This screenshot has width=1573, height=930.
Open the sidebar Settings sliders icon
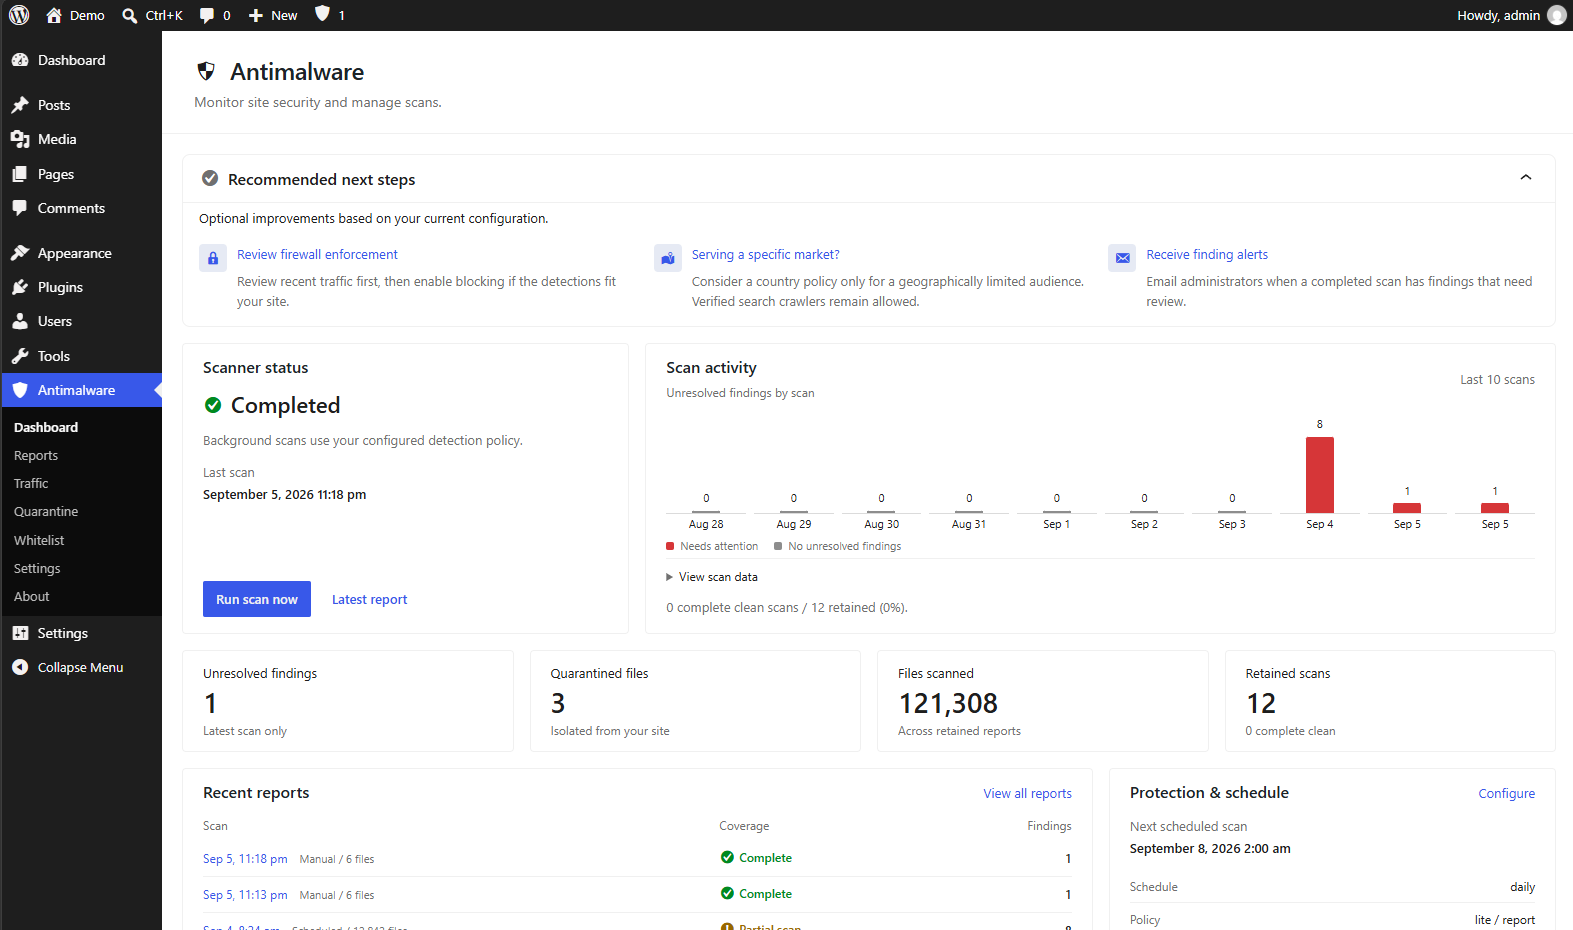click(x=20, y=633)
